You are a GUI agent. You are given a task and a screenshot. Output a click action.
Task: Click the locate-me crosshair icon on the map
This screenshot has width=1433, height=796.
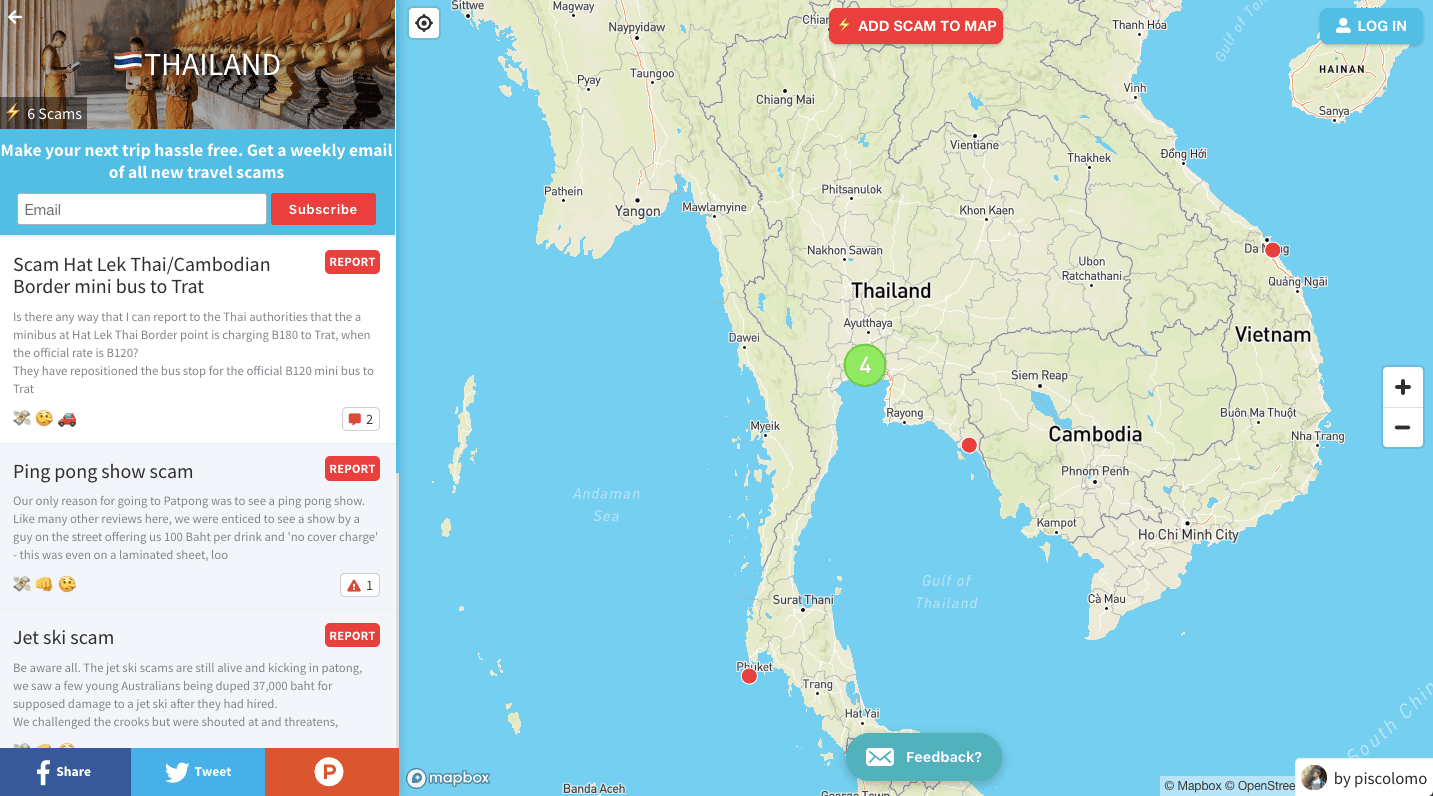coord(424,23)
